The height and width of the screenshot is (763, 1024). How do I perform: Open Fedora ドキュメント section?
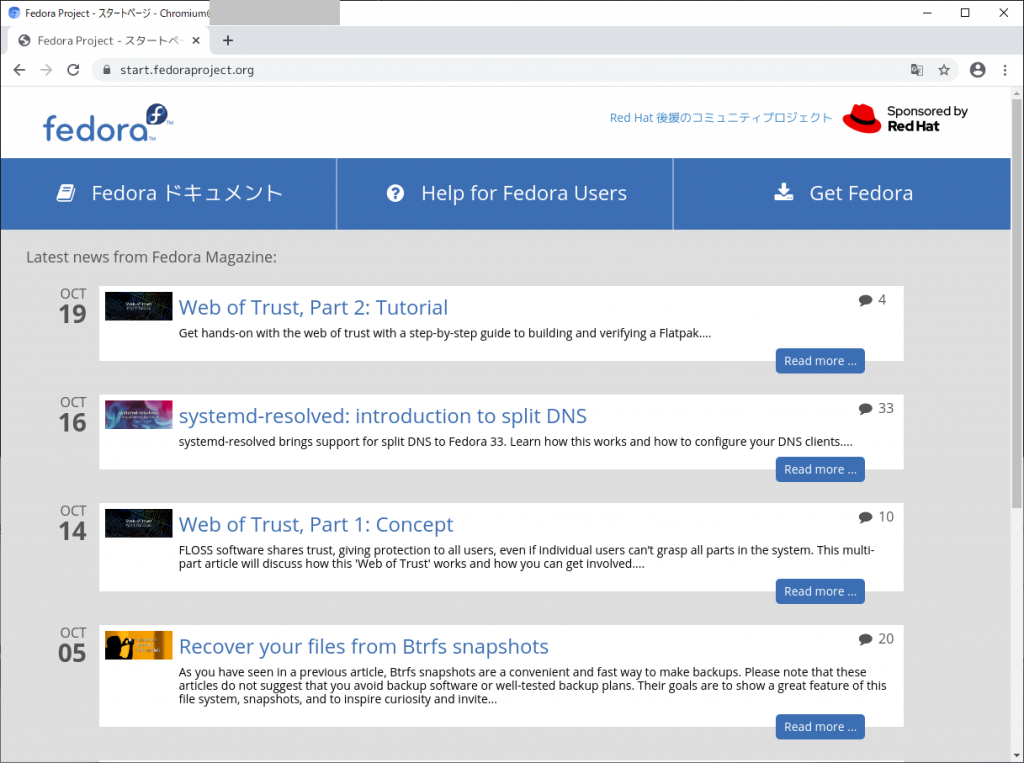coord(168,193)
